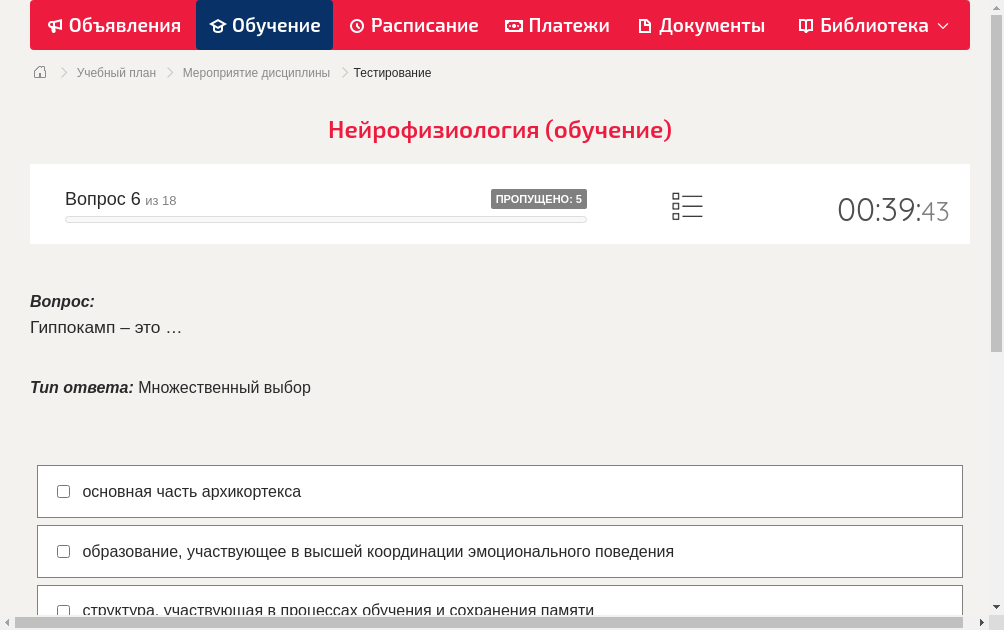Screen dimensions: 1004x630
Task: Select the answer about эмоционального поведения
Action: (x=63, y=551)
